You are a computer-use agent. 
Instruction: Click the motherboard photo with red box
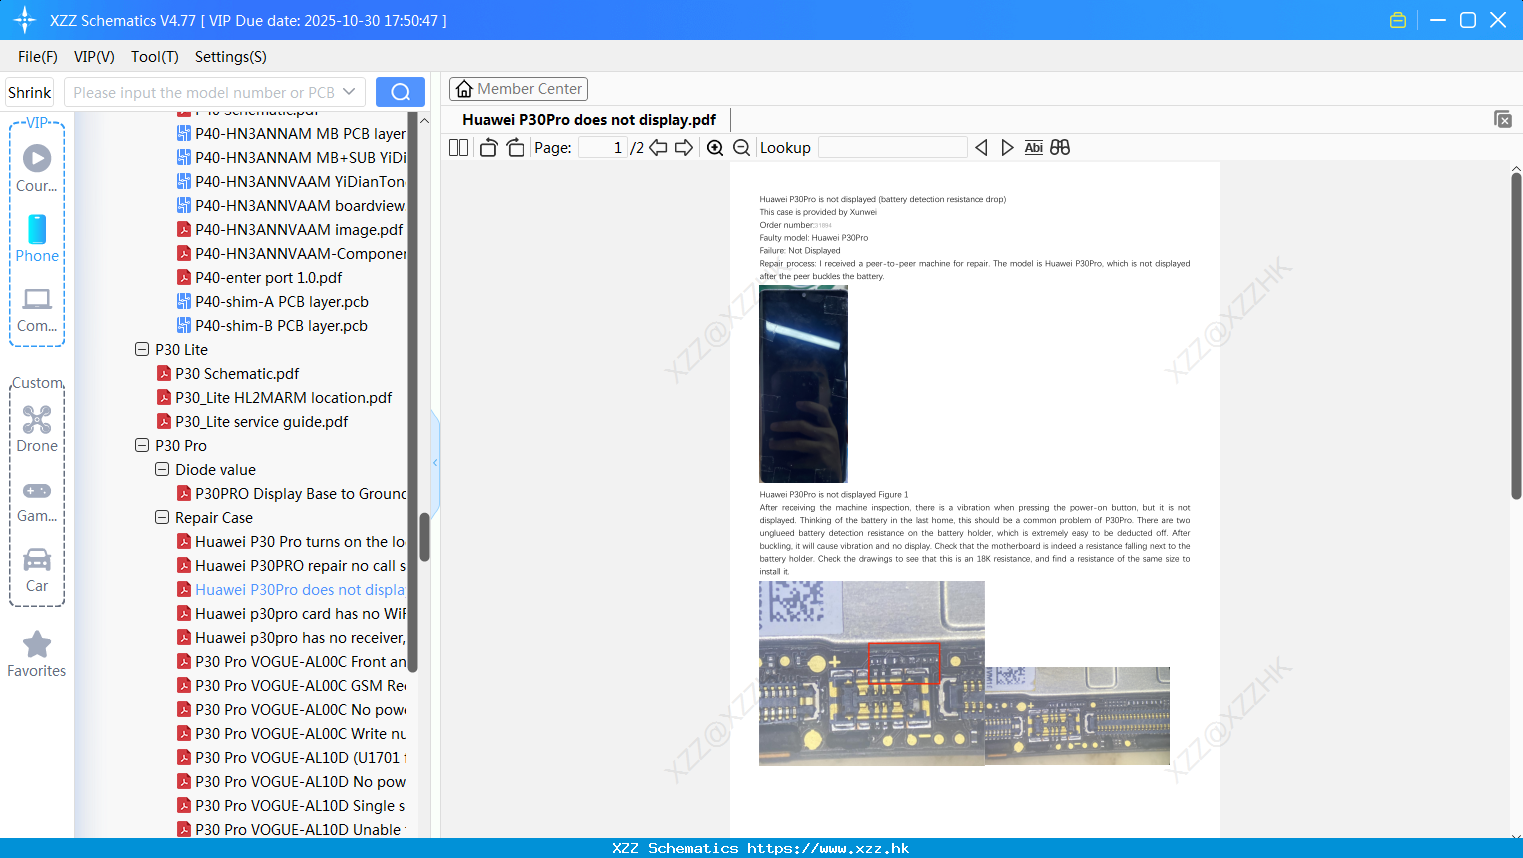tap(871, 673)
